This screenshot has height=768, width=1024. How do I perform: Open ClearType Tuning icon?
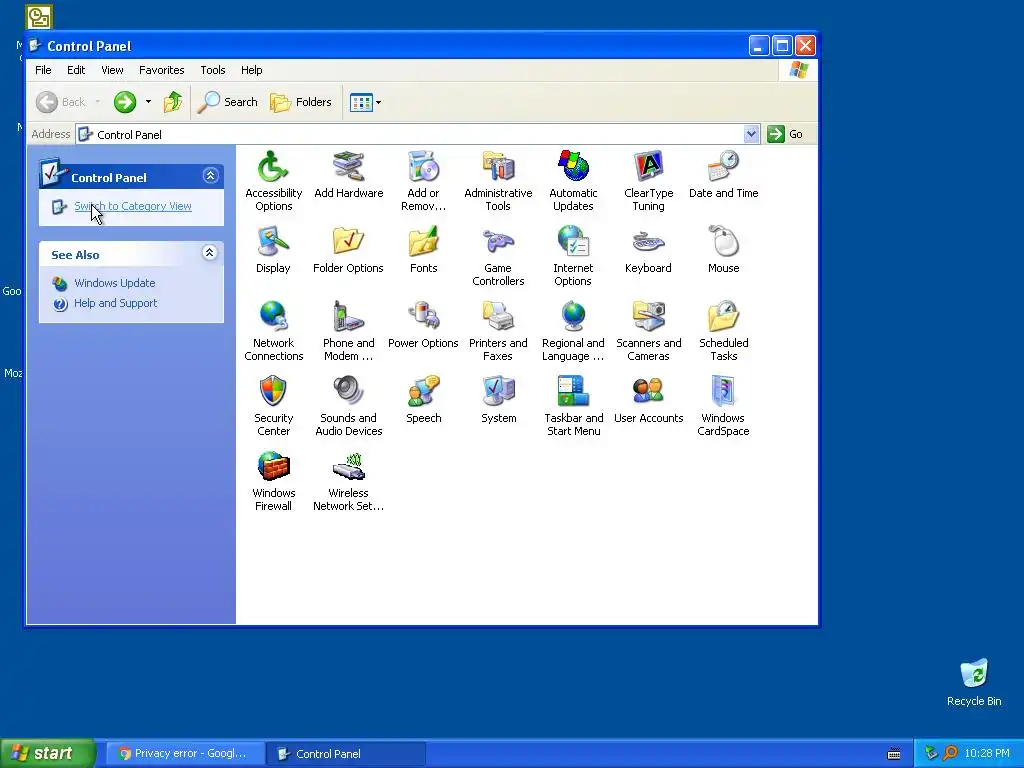[x=648, y=167]
